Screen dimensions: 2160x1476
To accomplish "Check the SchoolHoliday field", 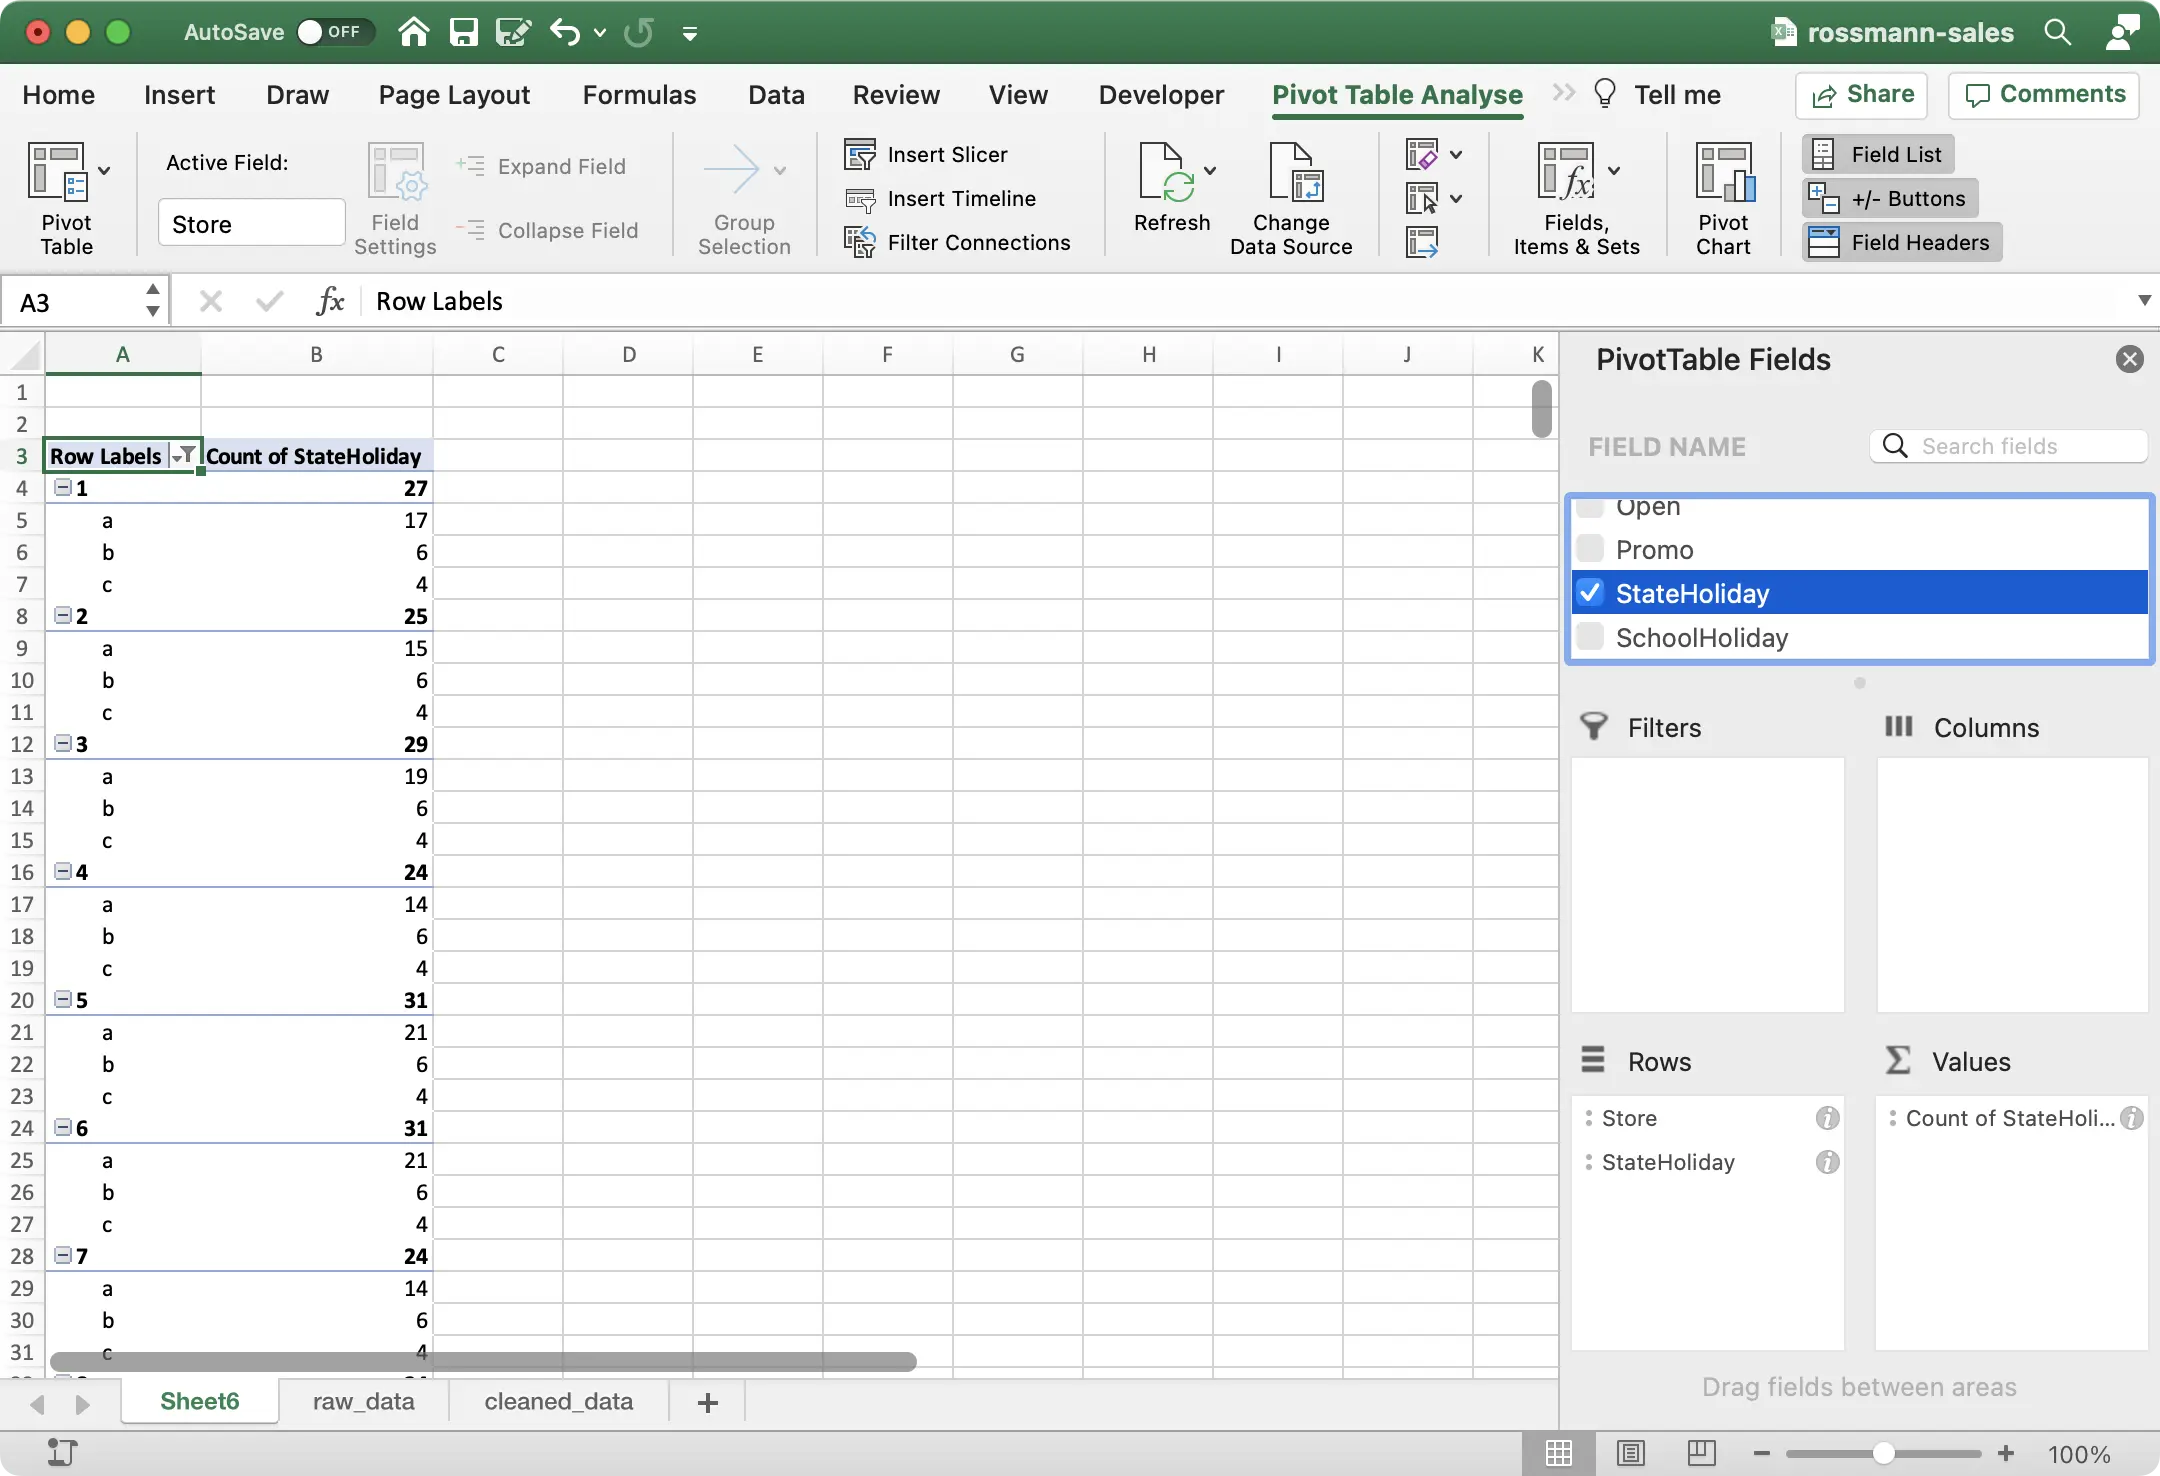I will [1589, 637].
